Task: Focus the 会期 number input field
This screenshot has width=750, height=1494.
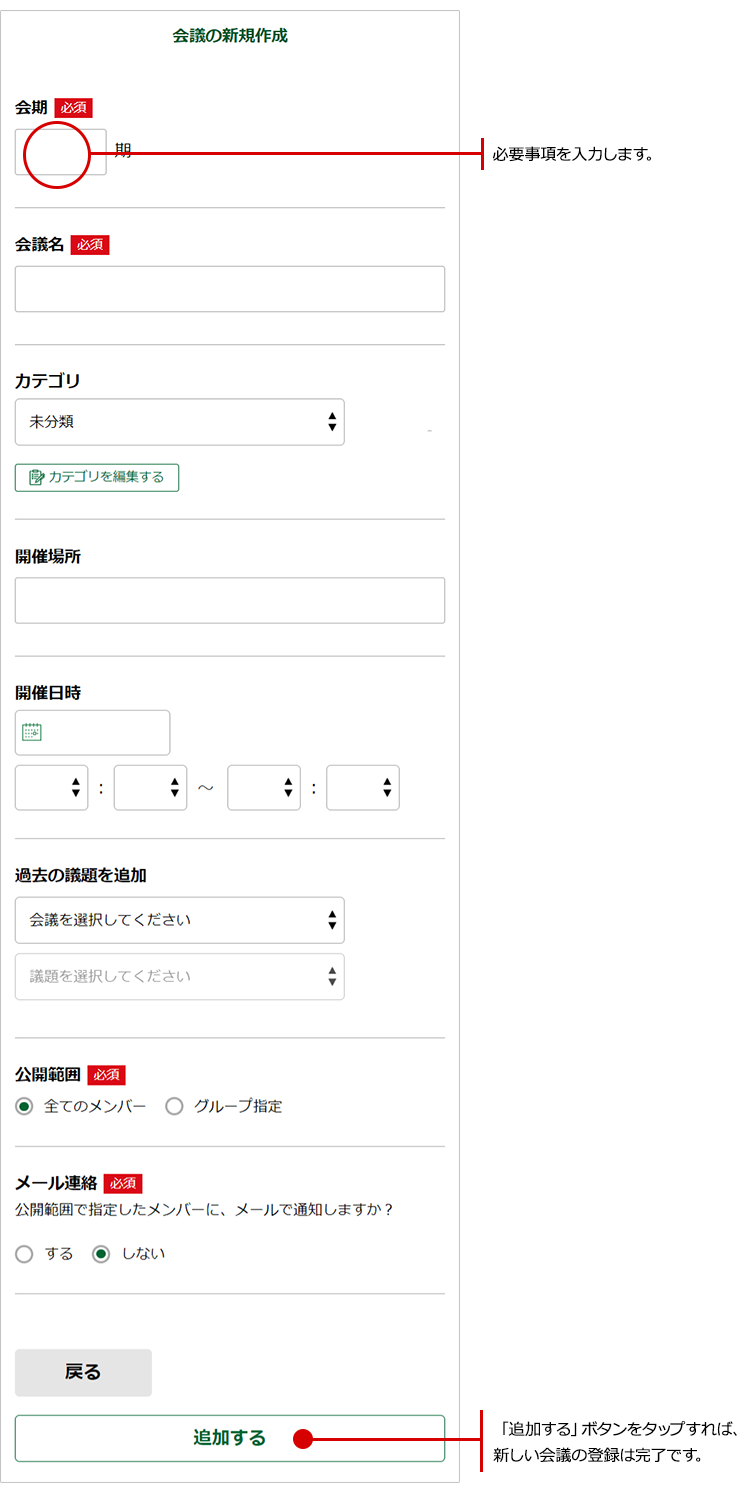Action: [x=60, y=152]
